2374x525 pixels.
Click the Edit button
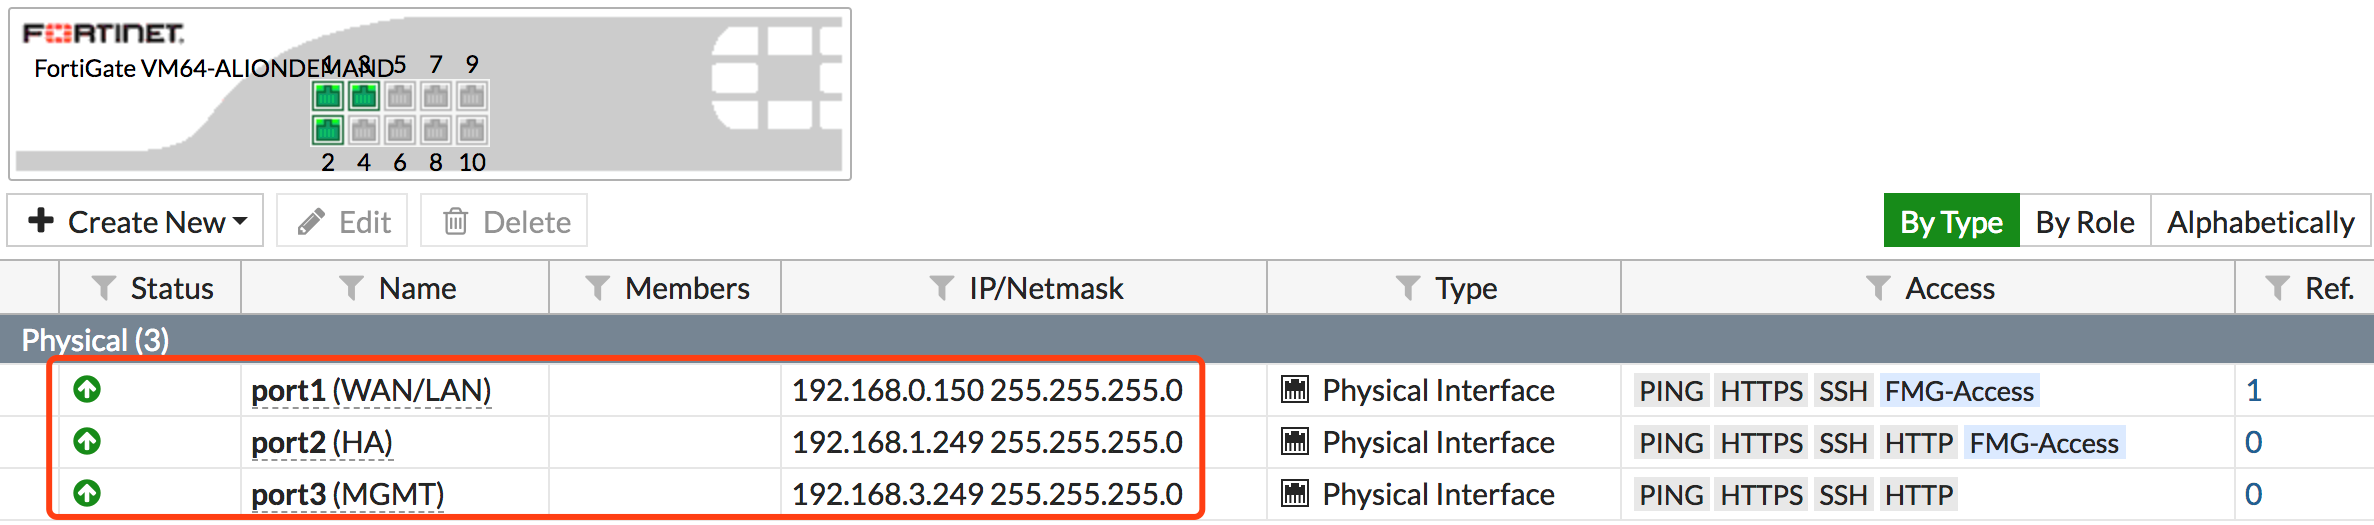(x=343, y=221)
